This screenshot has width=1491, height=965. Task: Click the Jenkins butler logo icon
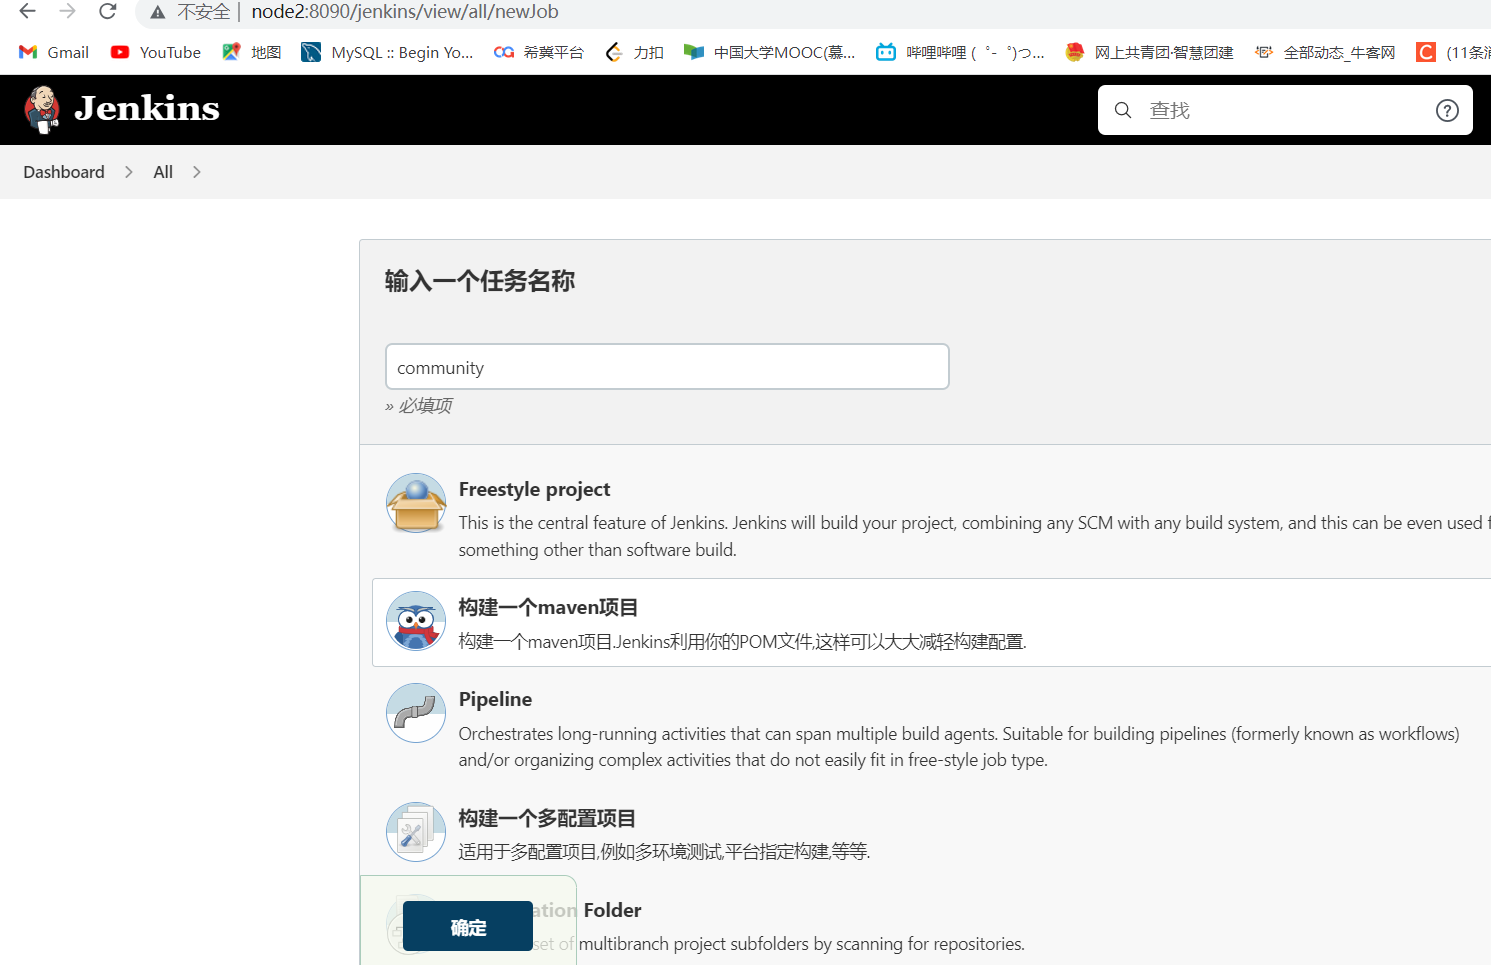pos(42,109)
